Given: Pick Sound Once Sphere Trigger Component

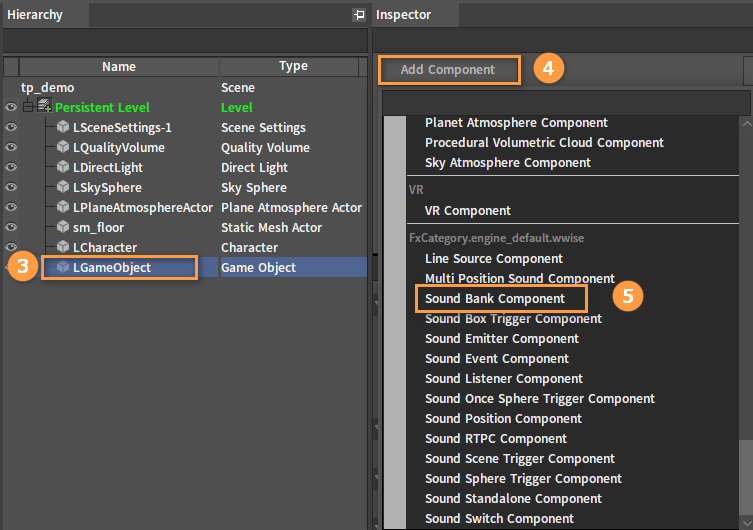Looking at the screenshot, I should coord(539,399).
